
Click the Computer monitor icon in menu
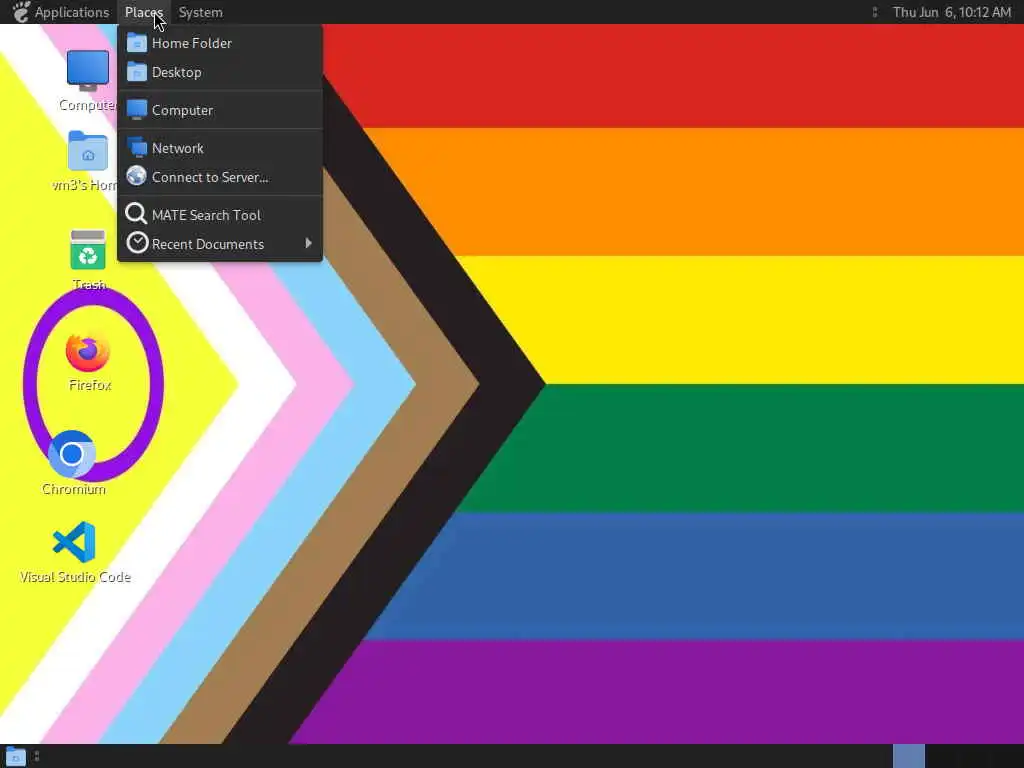pos(136,110)
